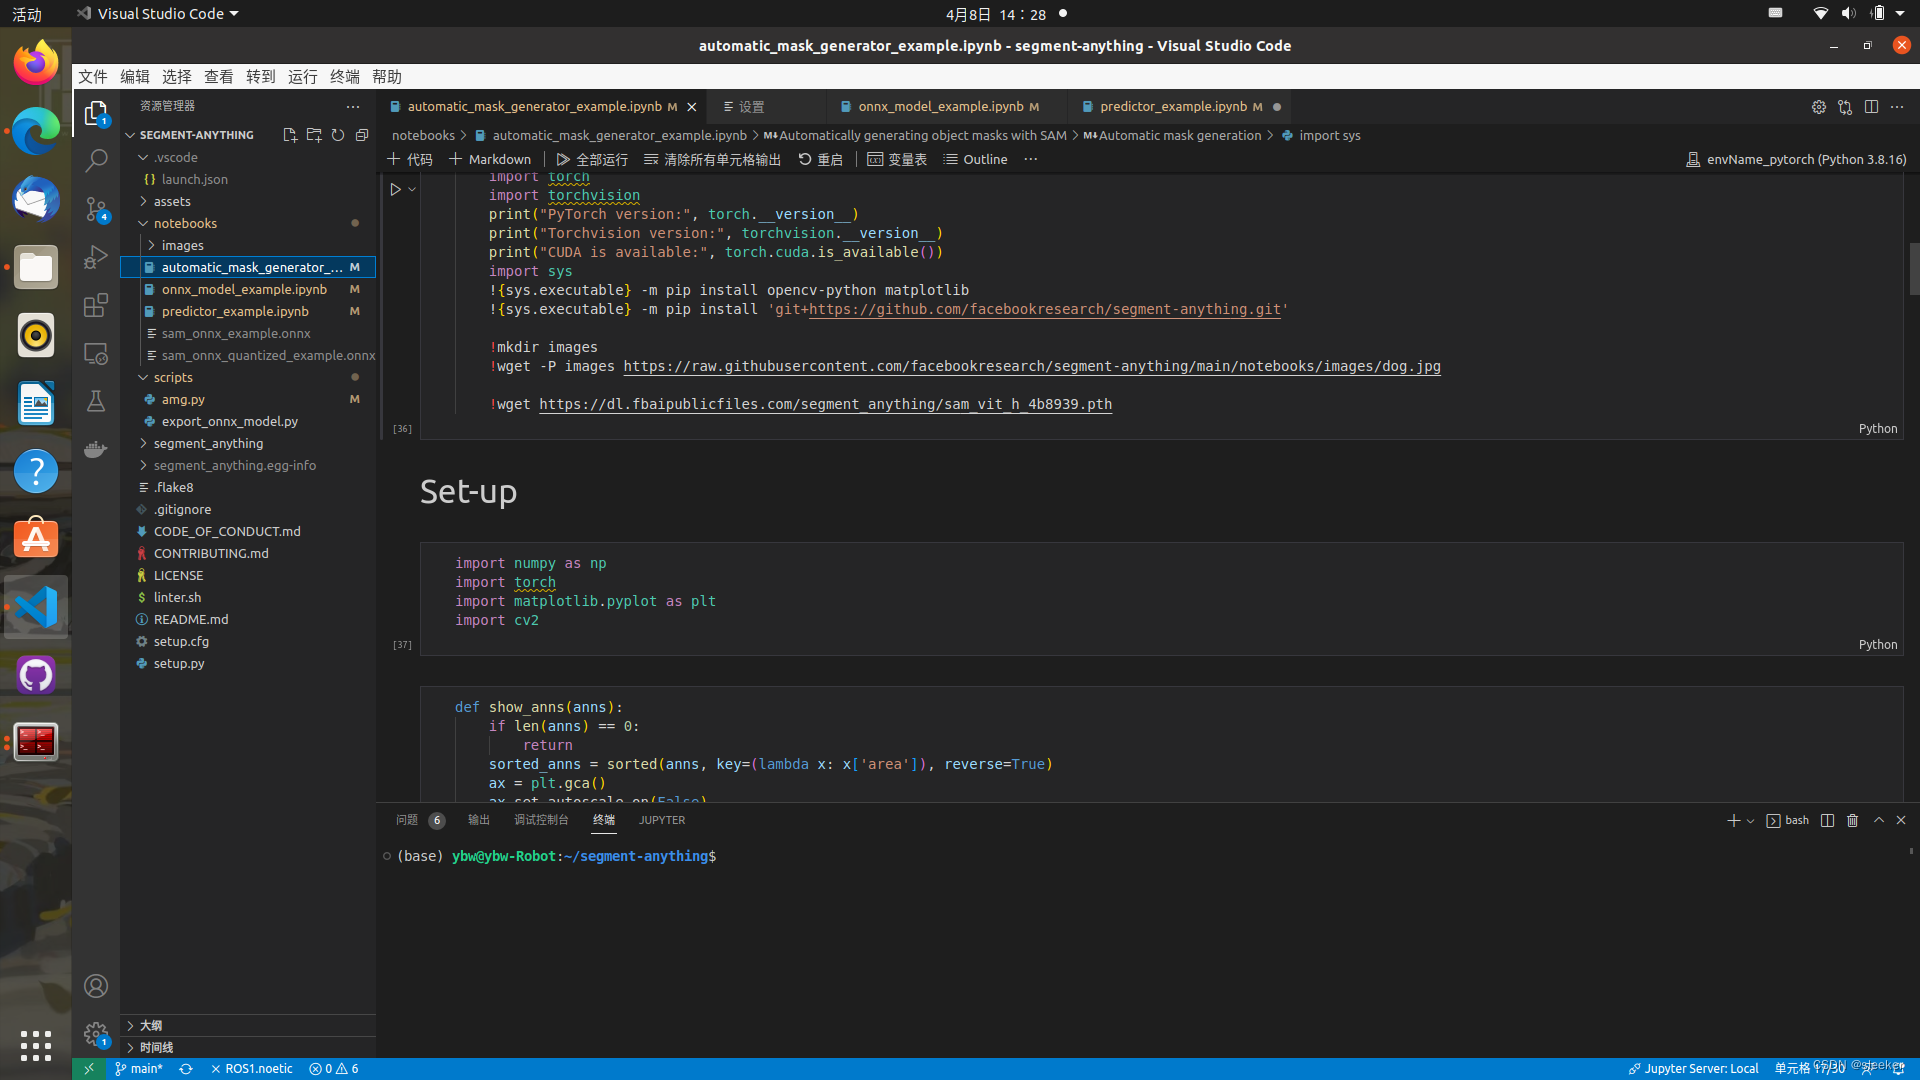
Task: Open new terminal profile dropdown arrow
Action: click(x=1750, y=821)
